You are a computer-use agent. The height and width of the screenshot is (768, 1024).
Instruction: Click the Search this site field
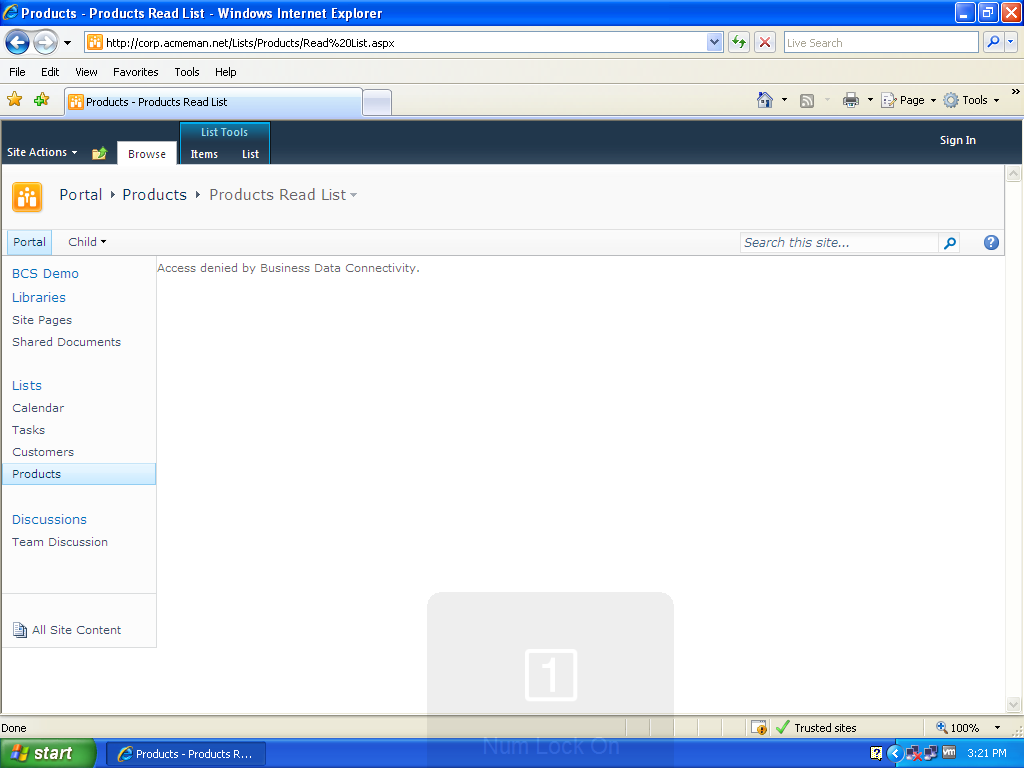tap(839, 243)
